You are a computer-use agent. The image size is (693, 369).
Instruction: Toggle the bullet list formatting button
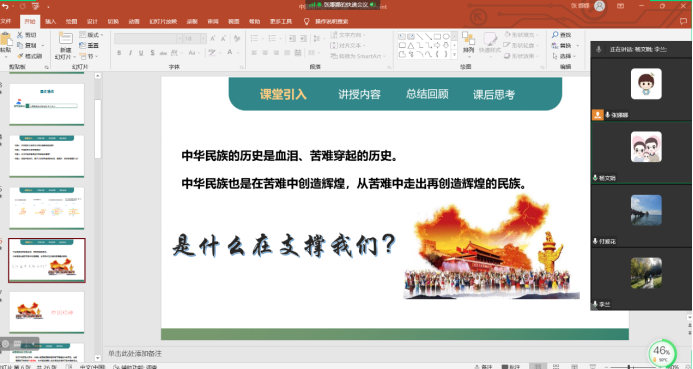click(254, 38)
